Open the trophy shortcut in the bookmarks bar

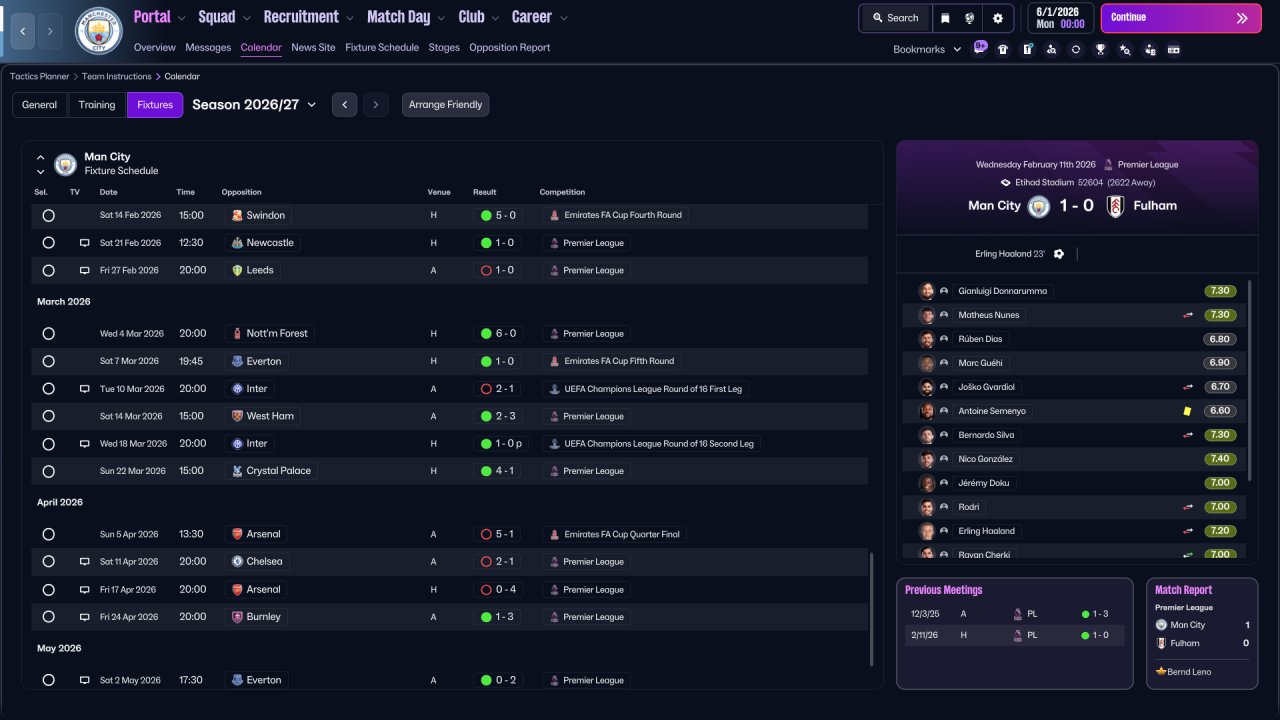[1100, 49]
